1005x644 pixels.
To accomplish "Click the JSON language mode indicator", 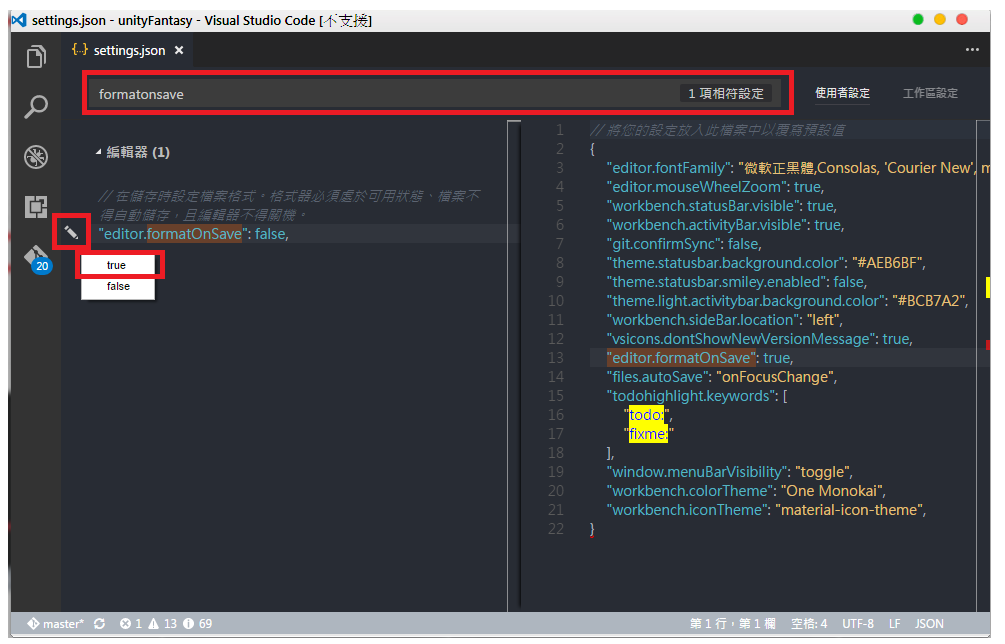I will pos(929,623).
